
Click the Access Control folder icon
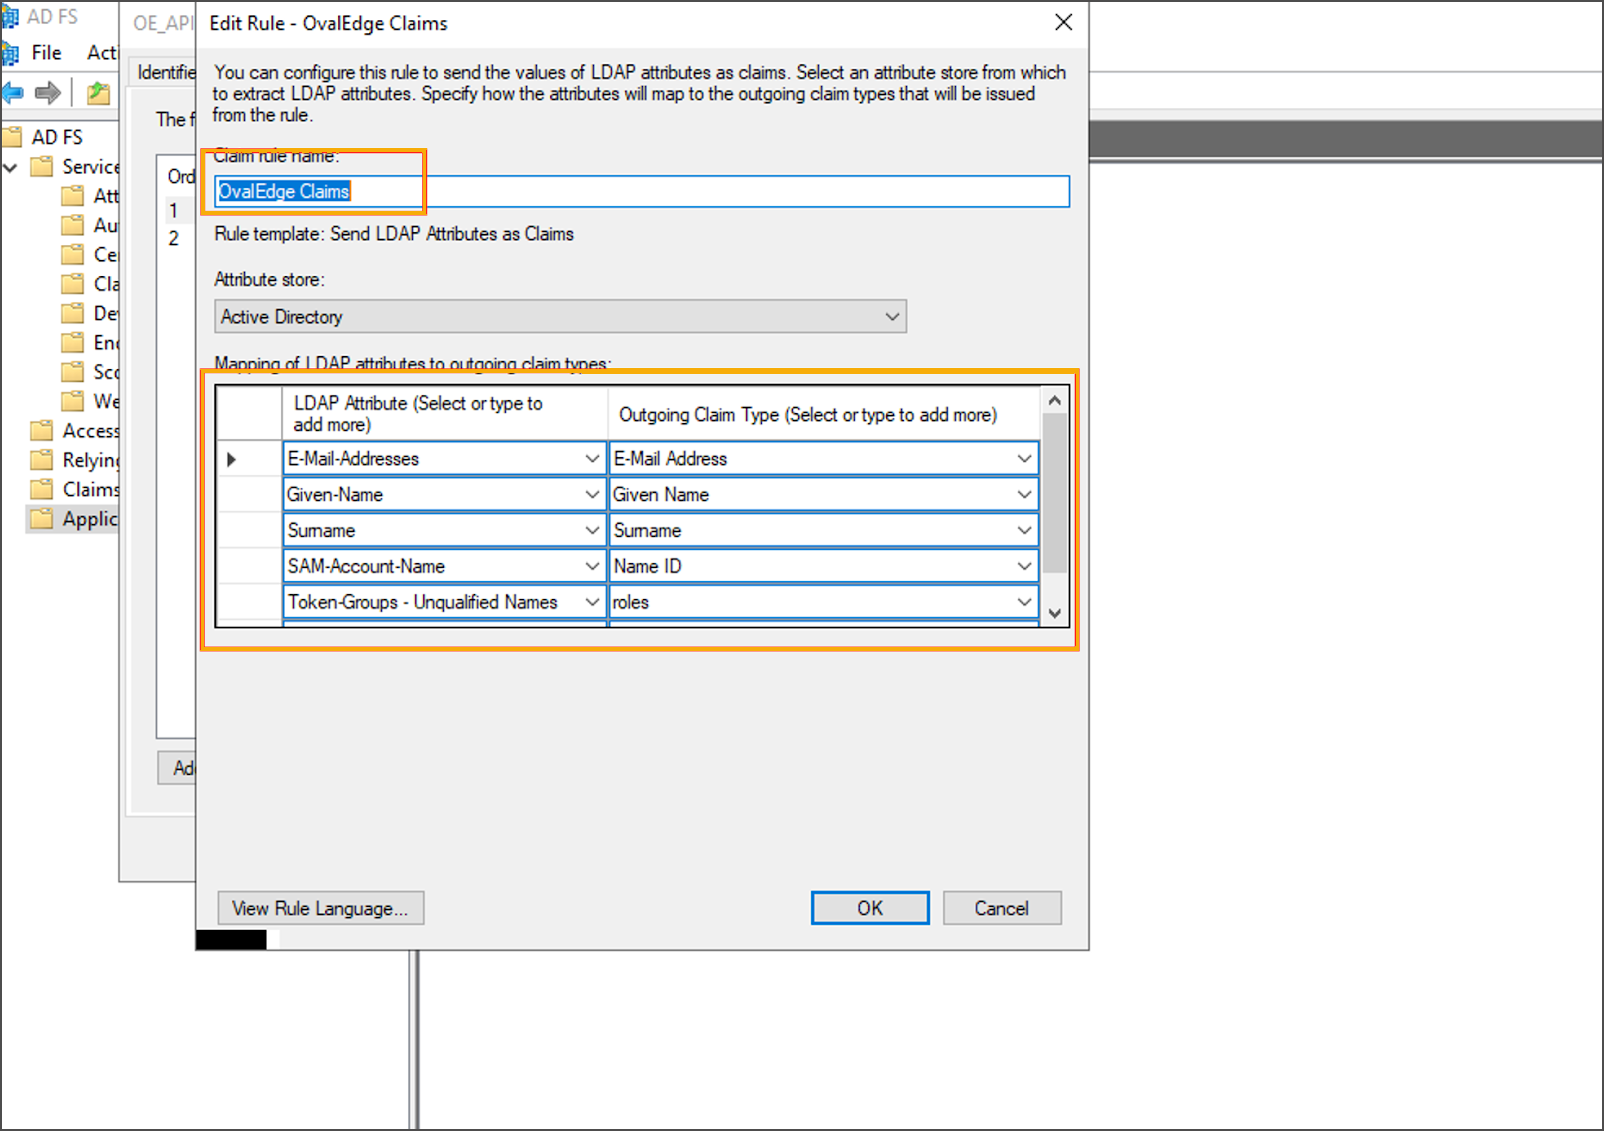click(x=42, y=431)
